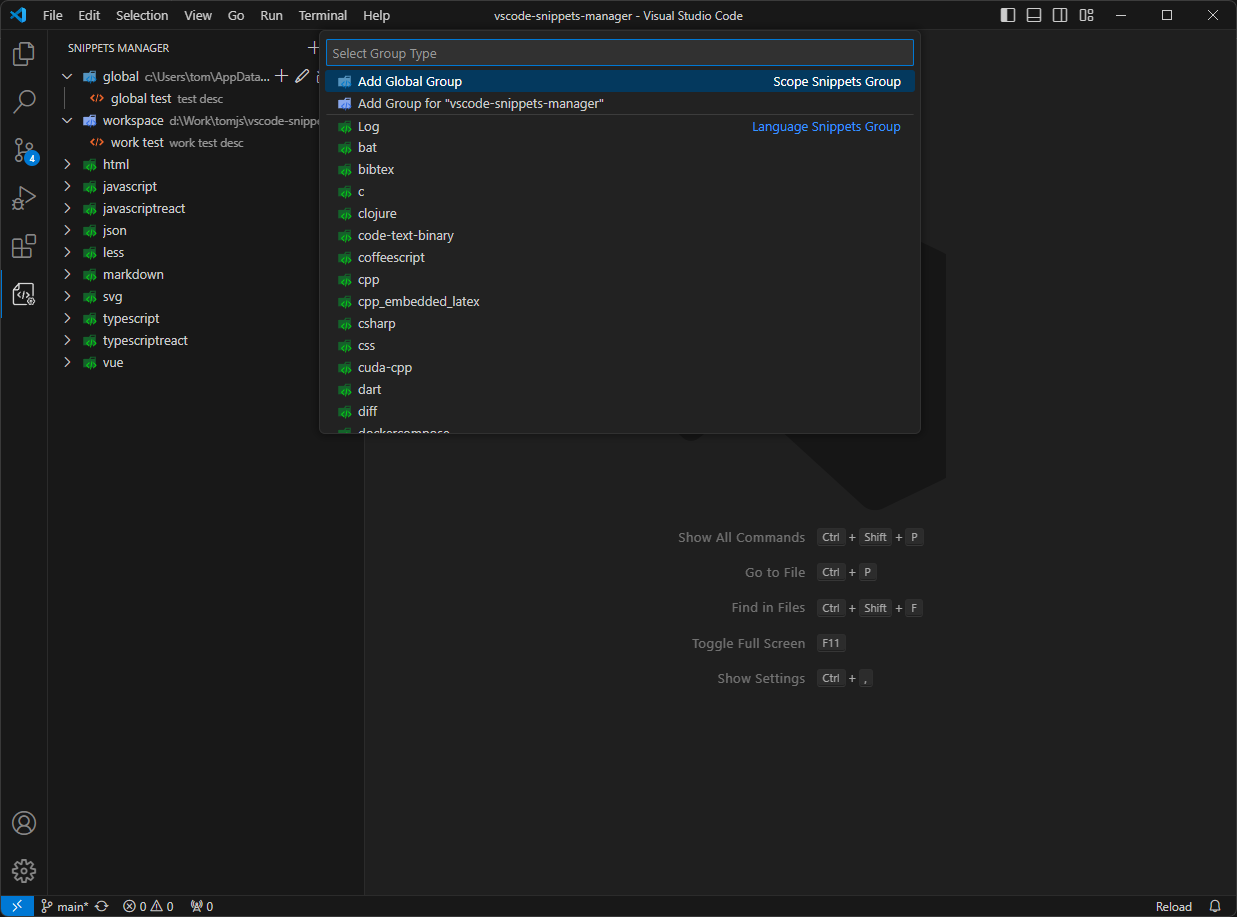Open the Search view in activity bar
Image resolution: width=1237 pixels, height=917 pixels.
pos(24,102)
